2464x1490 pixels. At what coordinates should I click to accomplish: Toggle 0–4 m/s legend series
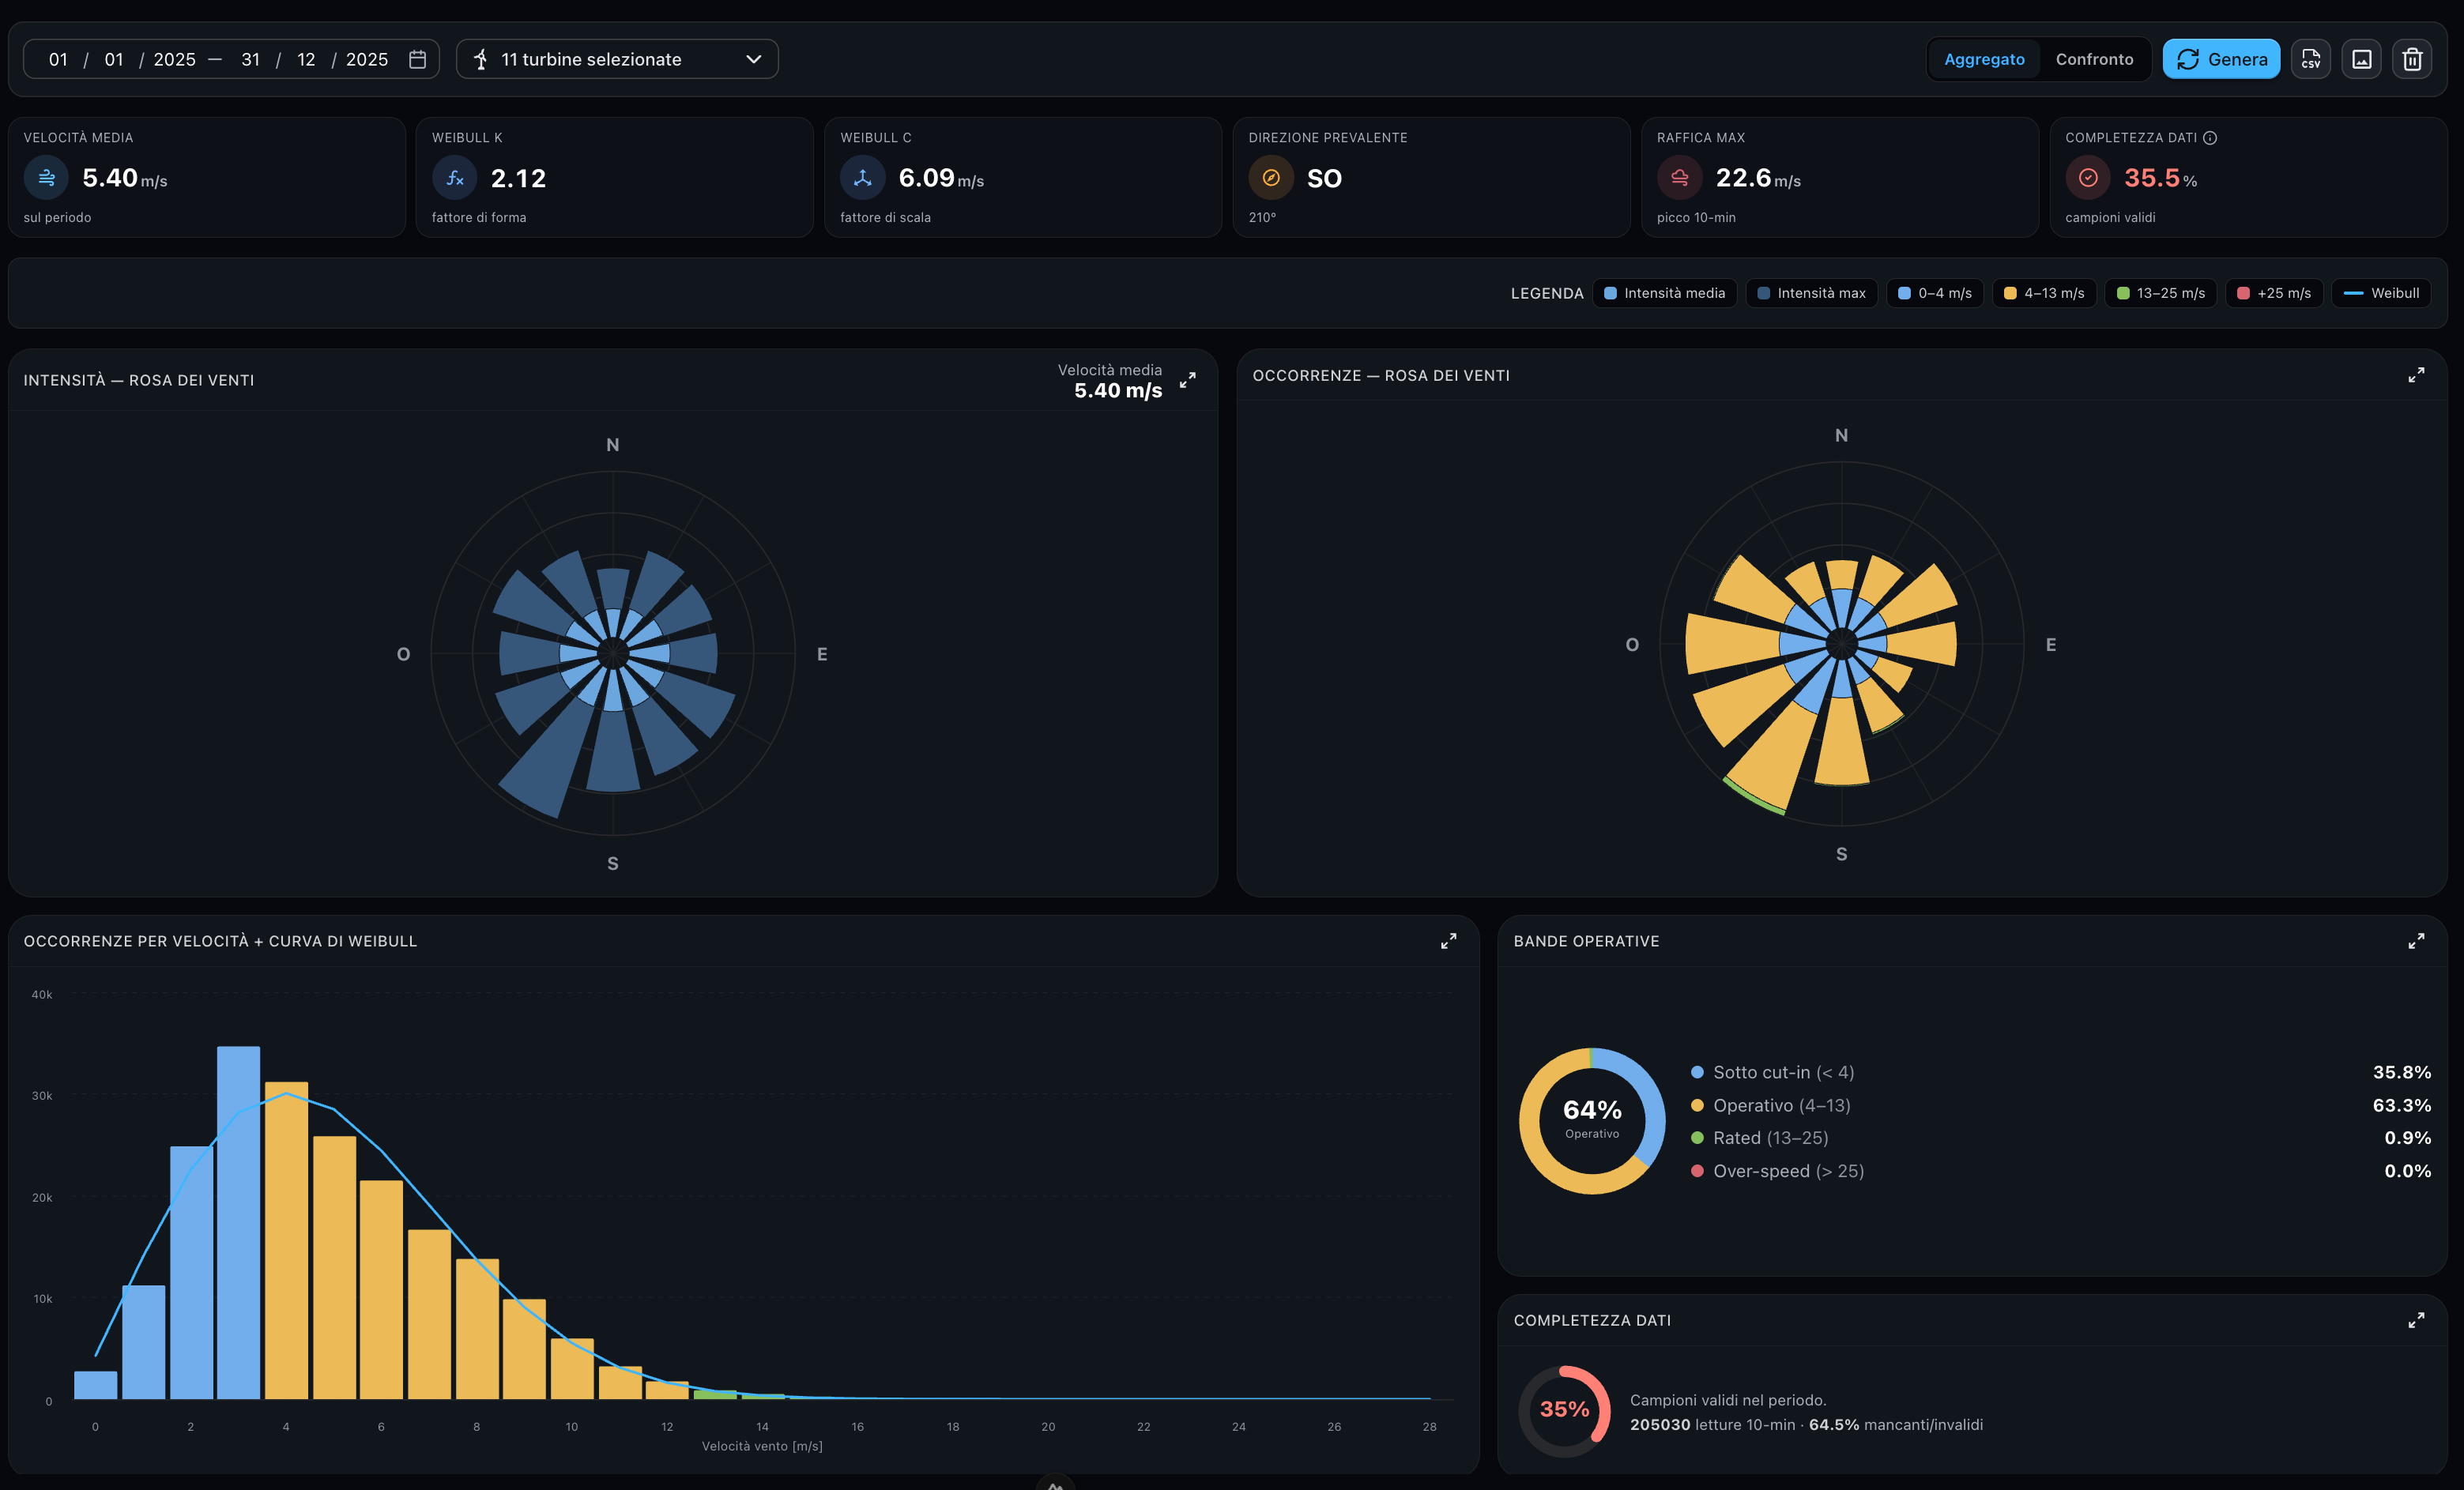pyautogui.click(x=1935, y=293)
